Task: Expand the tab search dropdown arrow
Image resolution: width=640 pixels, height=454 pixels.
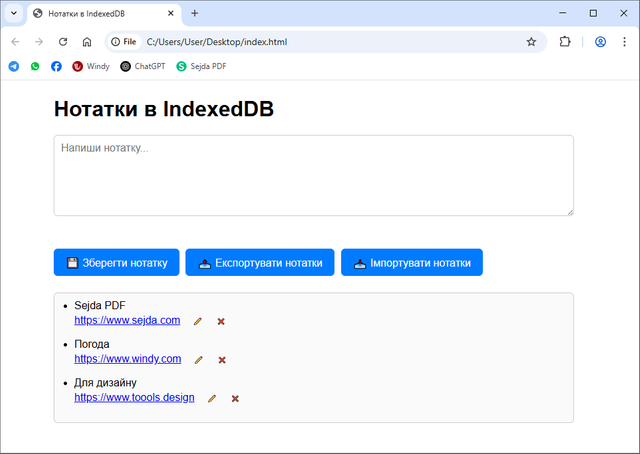Action: [x=14, y=13]
